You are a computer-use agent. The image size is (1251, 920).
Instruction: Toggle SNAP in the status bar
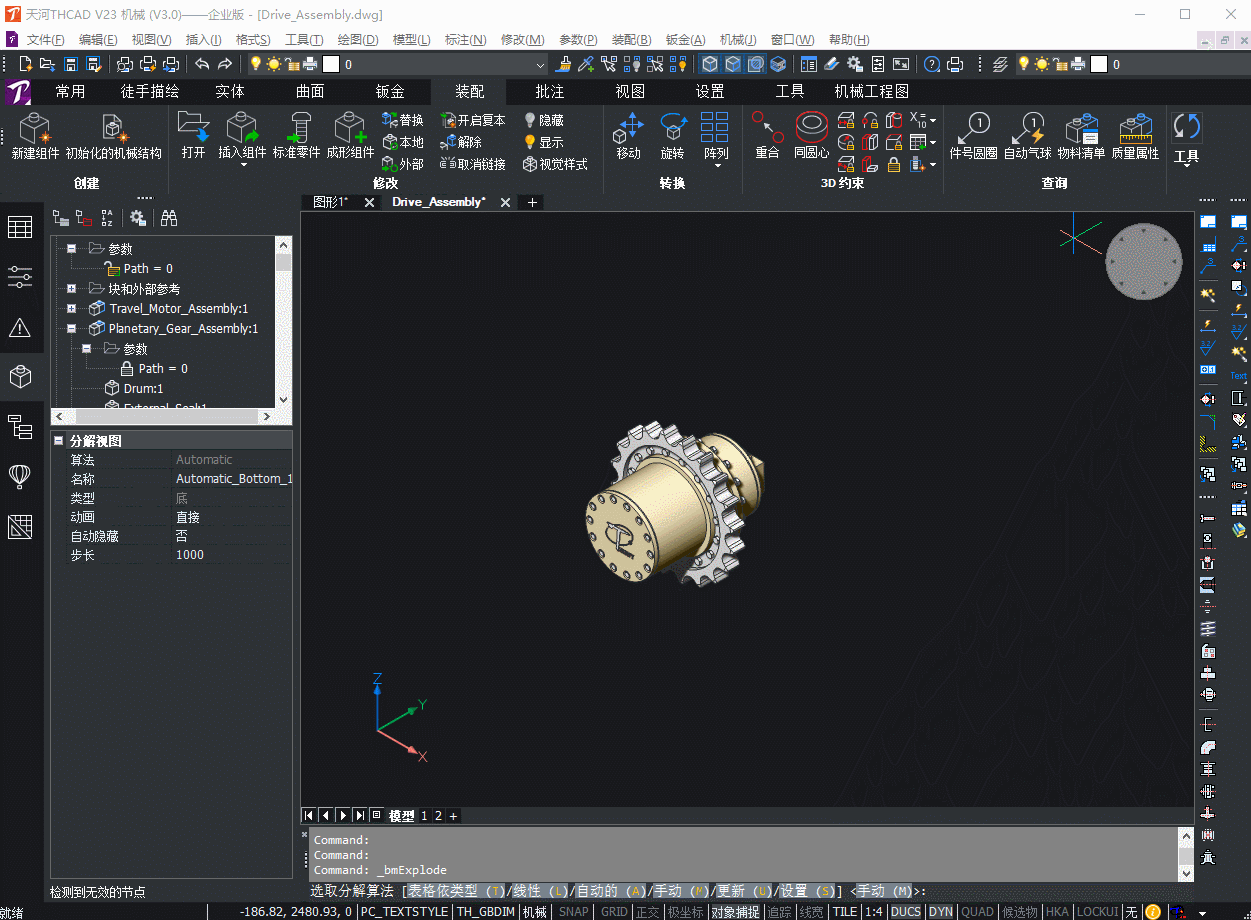(574, 912)
